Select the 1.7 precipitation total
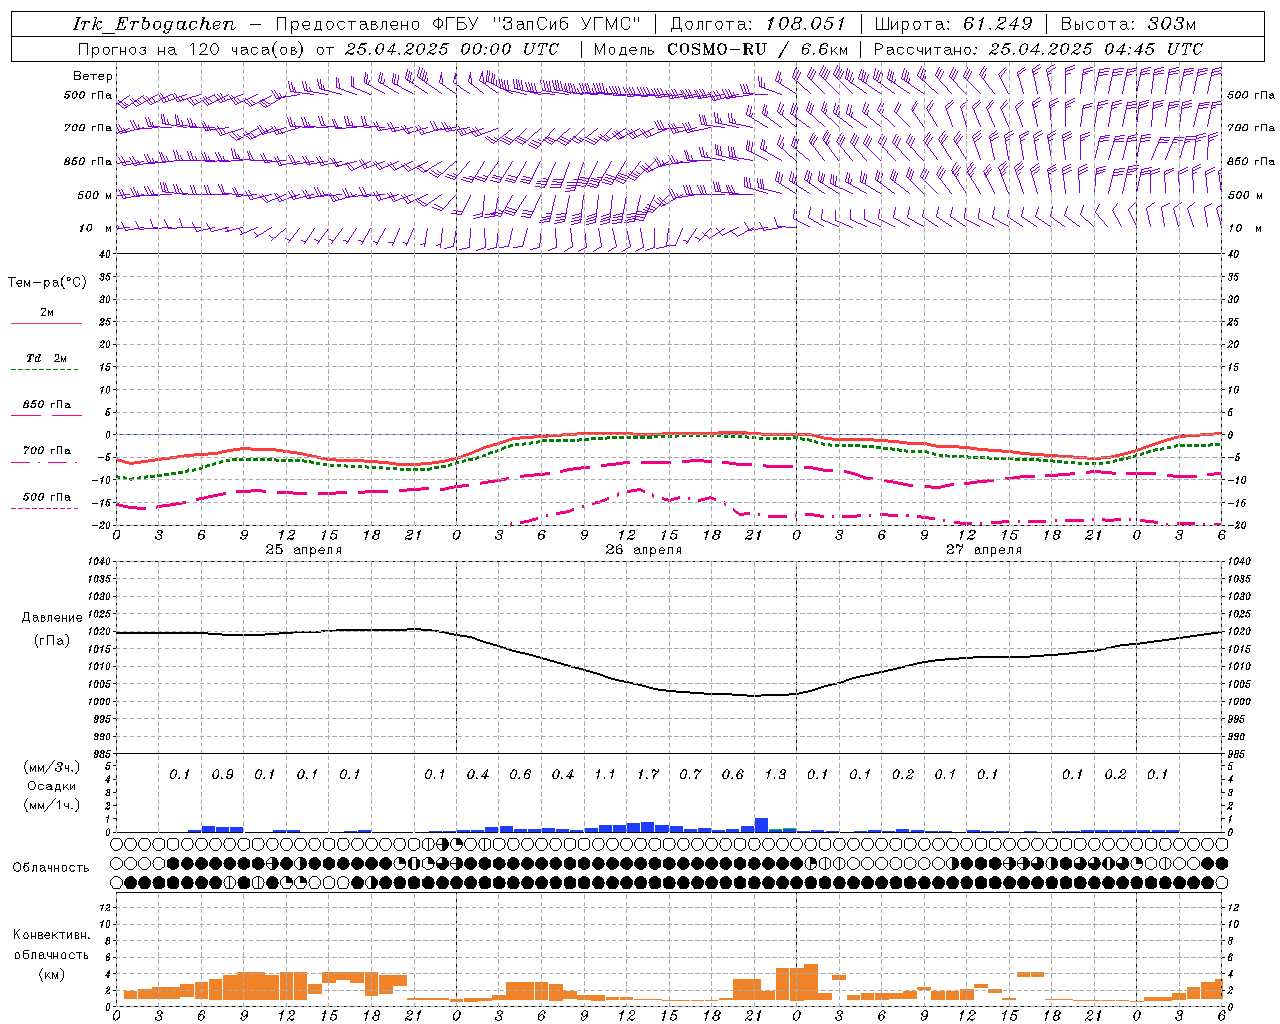Screen dimensions: 1280x1024 pos(648,775)
